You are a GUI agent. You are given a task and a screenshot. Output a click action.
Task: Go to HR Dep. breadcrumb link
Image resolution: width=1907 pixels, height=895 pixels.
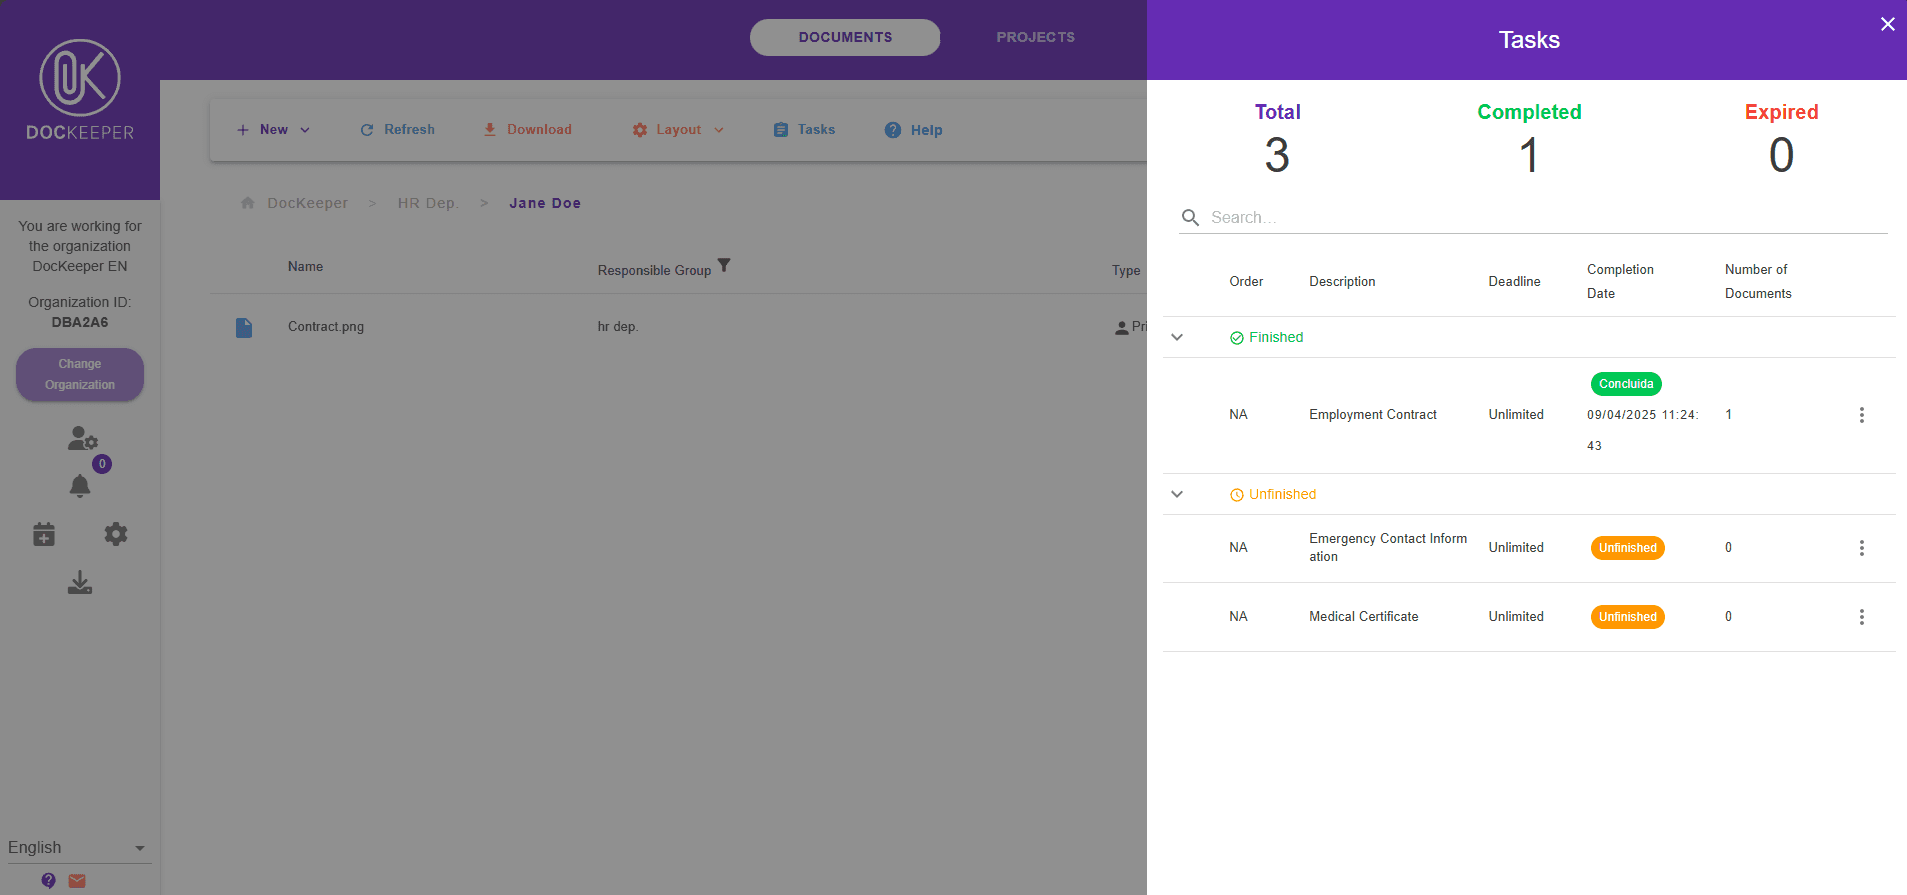point(428,203)
